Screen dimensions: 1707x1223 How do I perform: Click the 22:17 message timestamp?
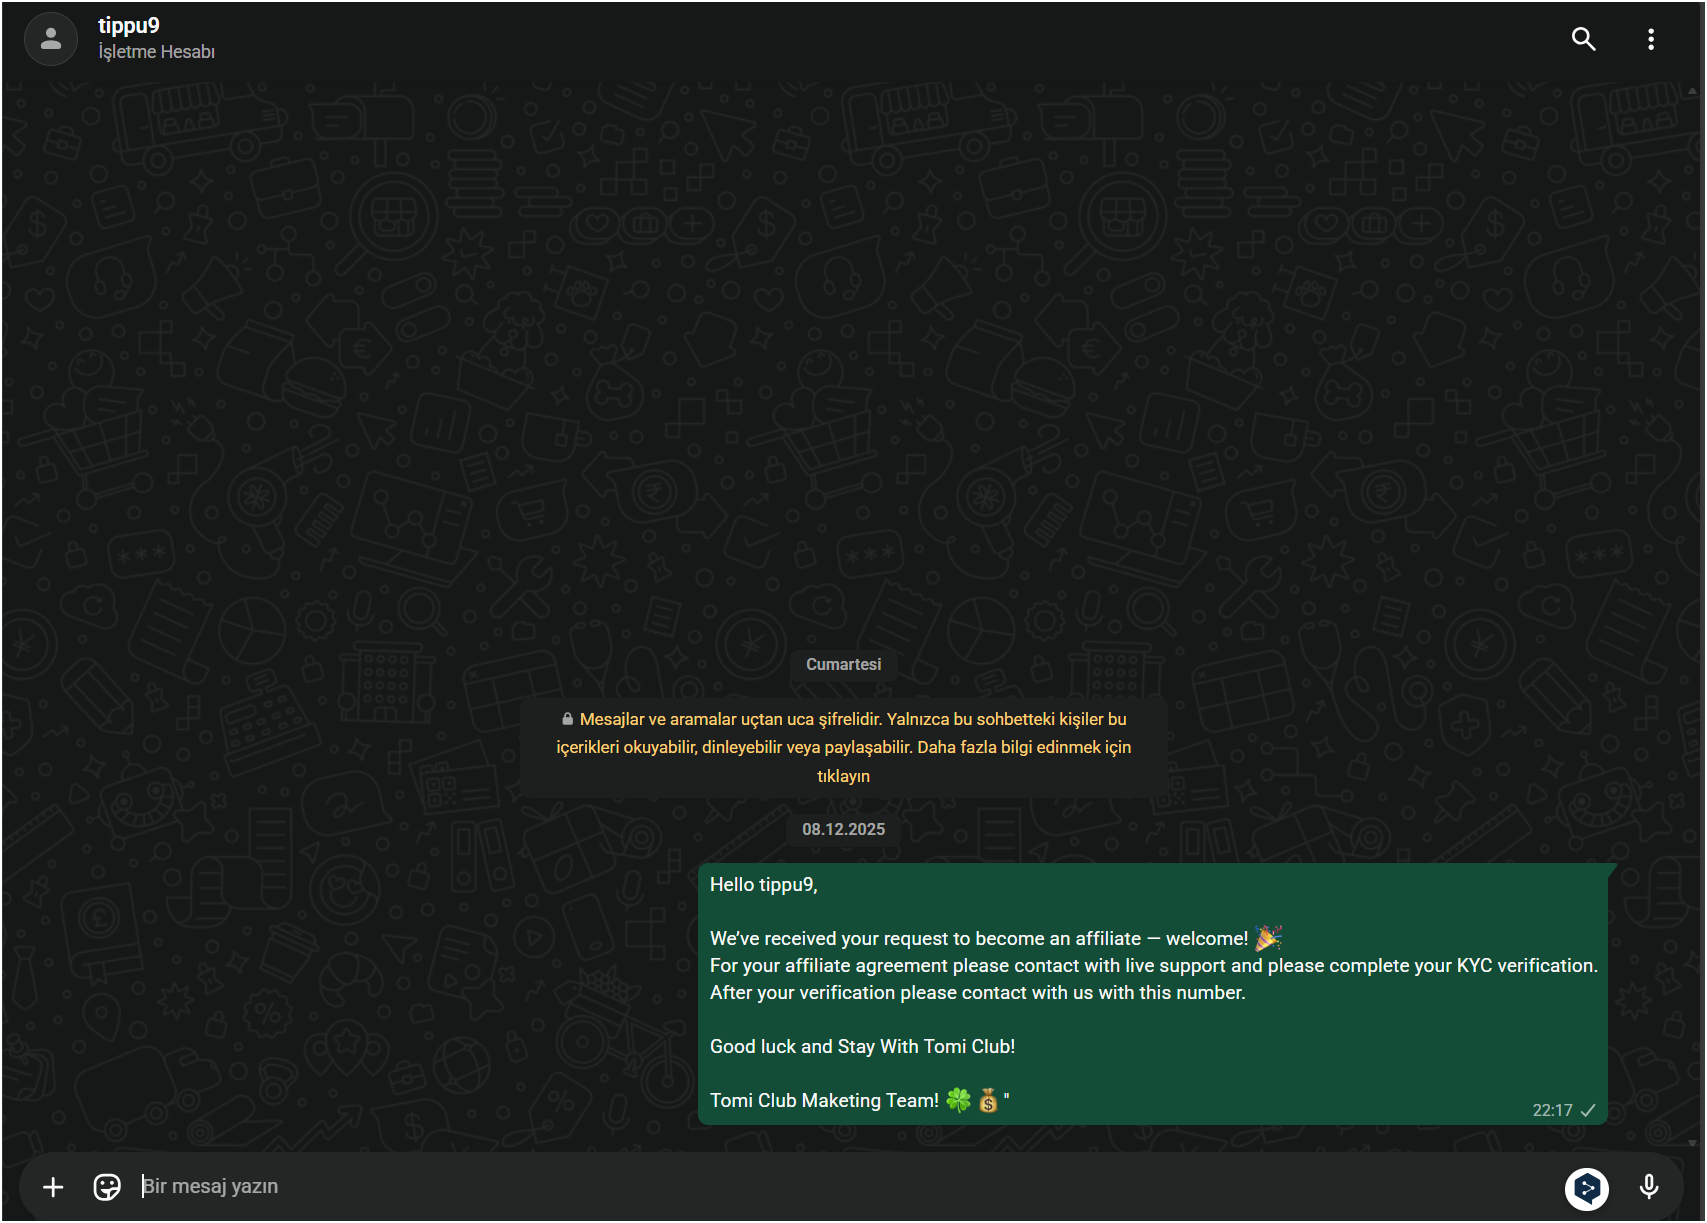[x=1552, y=1110]
